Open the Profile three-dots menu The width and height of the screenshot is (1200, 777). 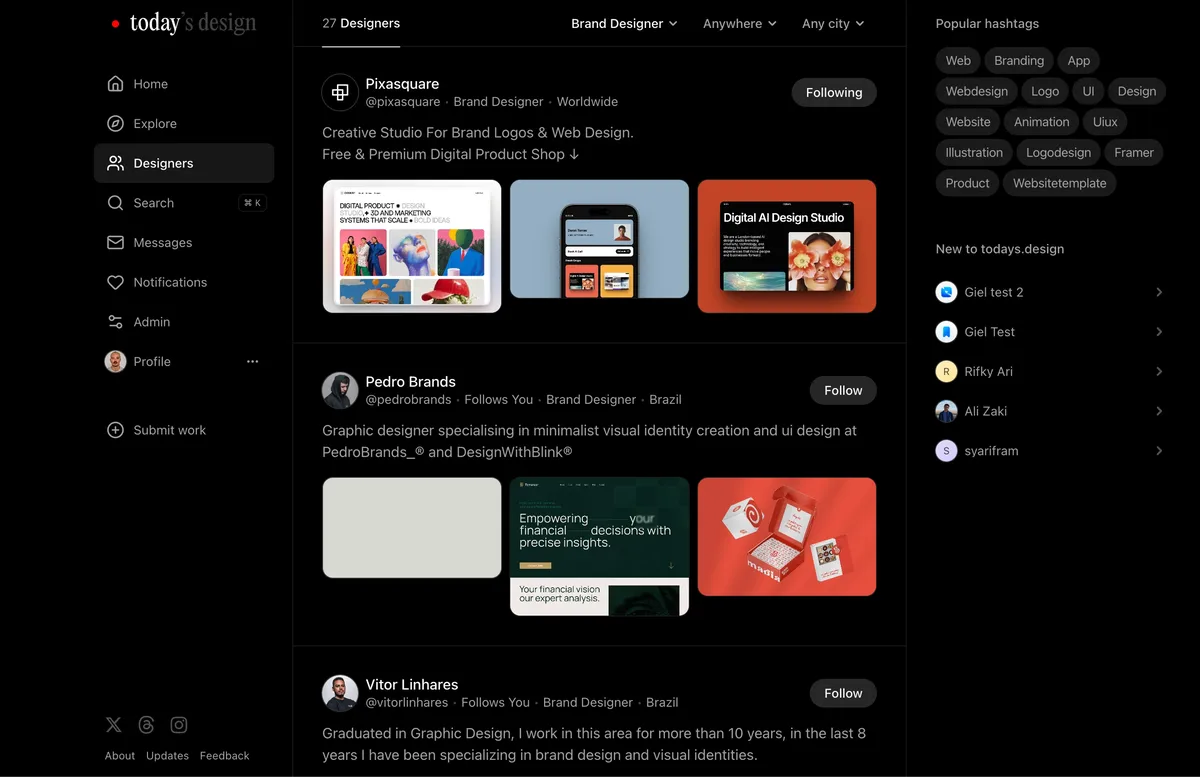(x=252, y=361)
